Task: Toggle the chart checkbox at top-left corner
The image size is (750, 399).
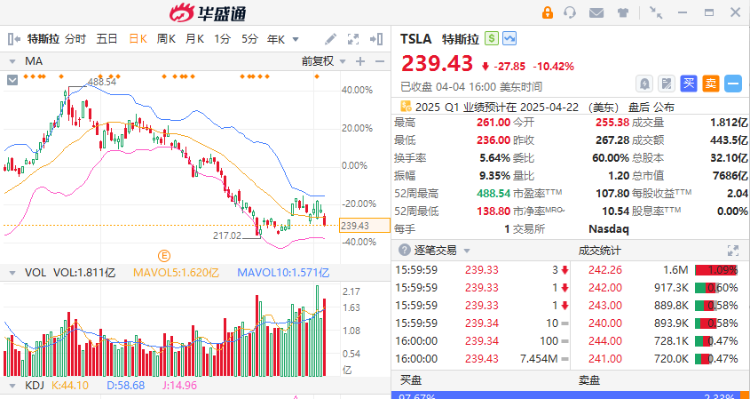Action: [x=12, y=80]
